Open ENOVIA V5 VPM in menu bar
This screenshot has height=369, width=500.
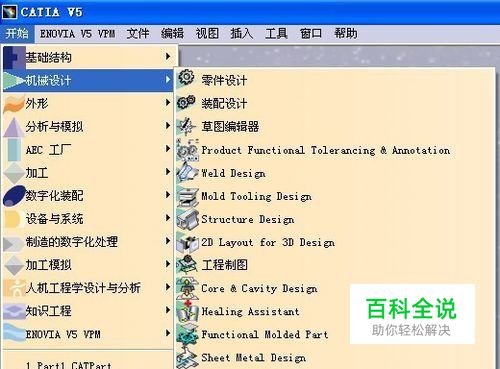click(77, 33)
